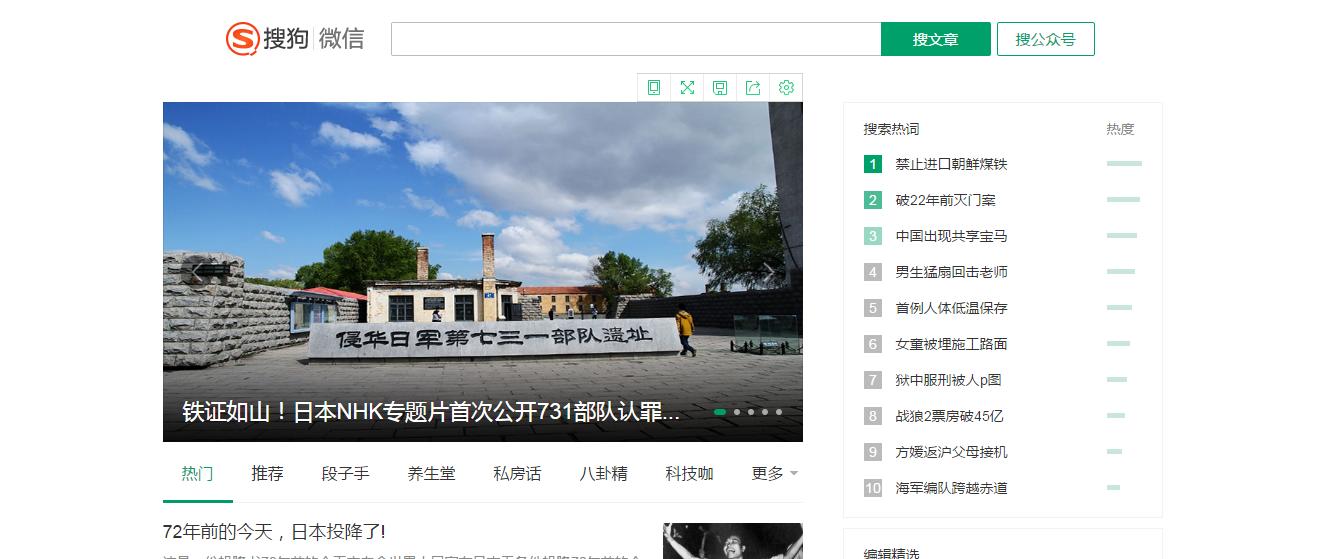Screen dimensions: 1334x559
Task: Open the settings gear icon above the banner
Action: [786, 88]
